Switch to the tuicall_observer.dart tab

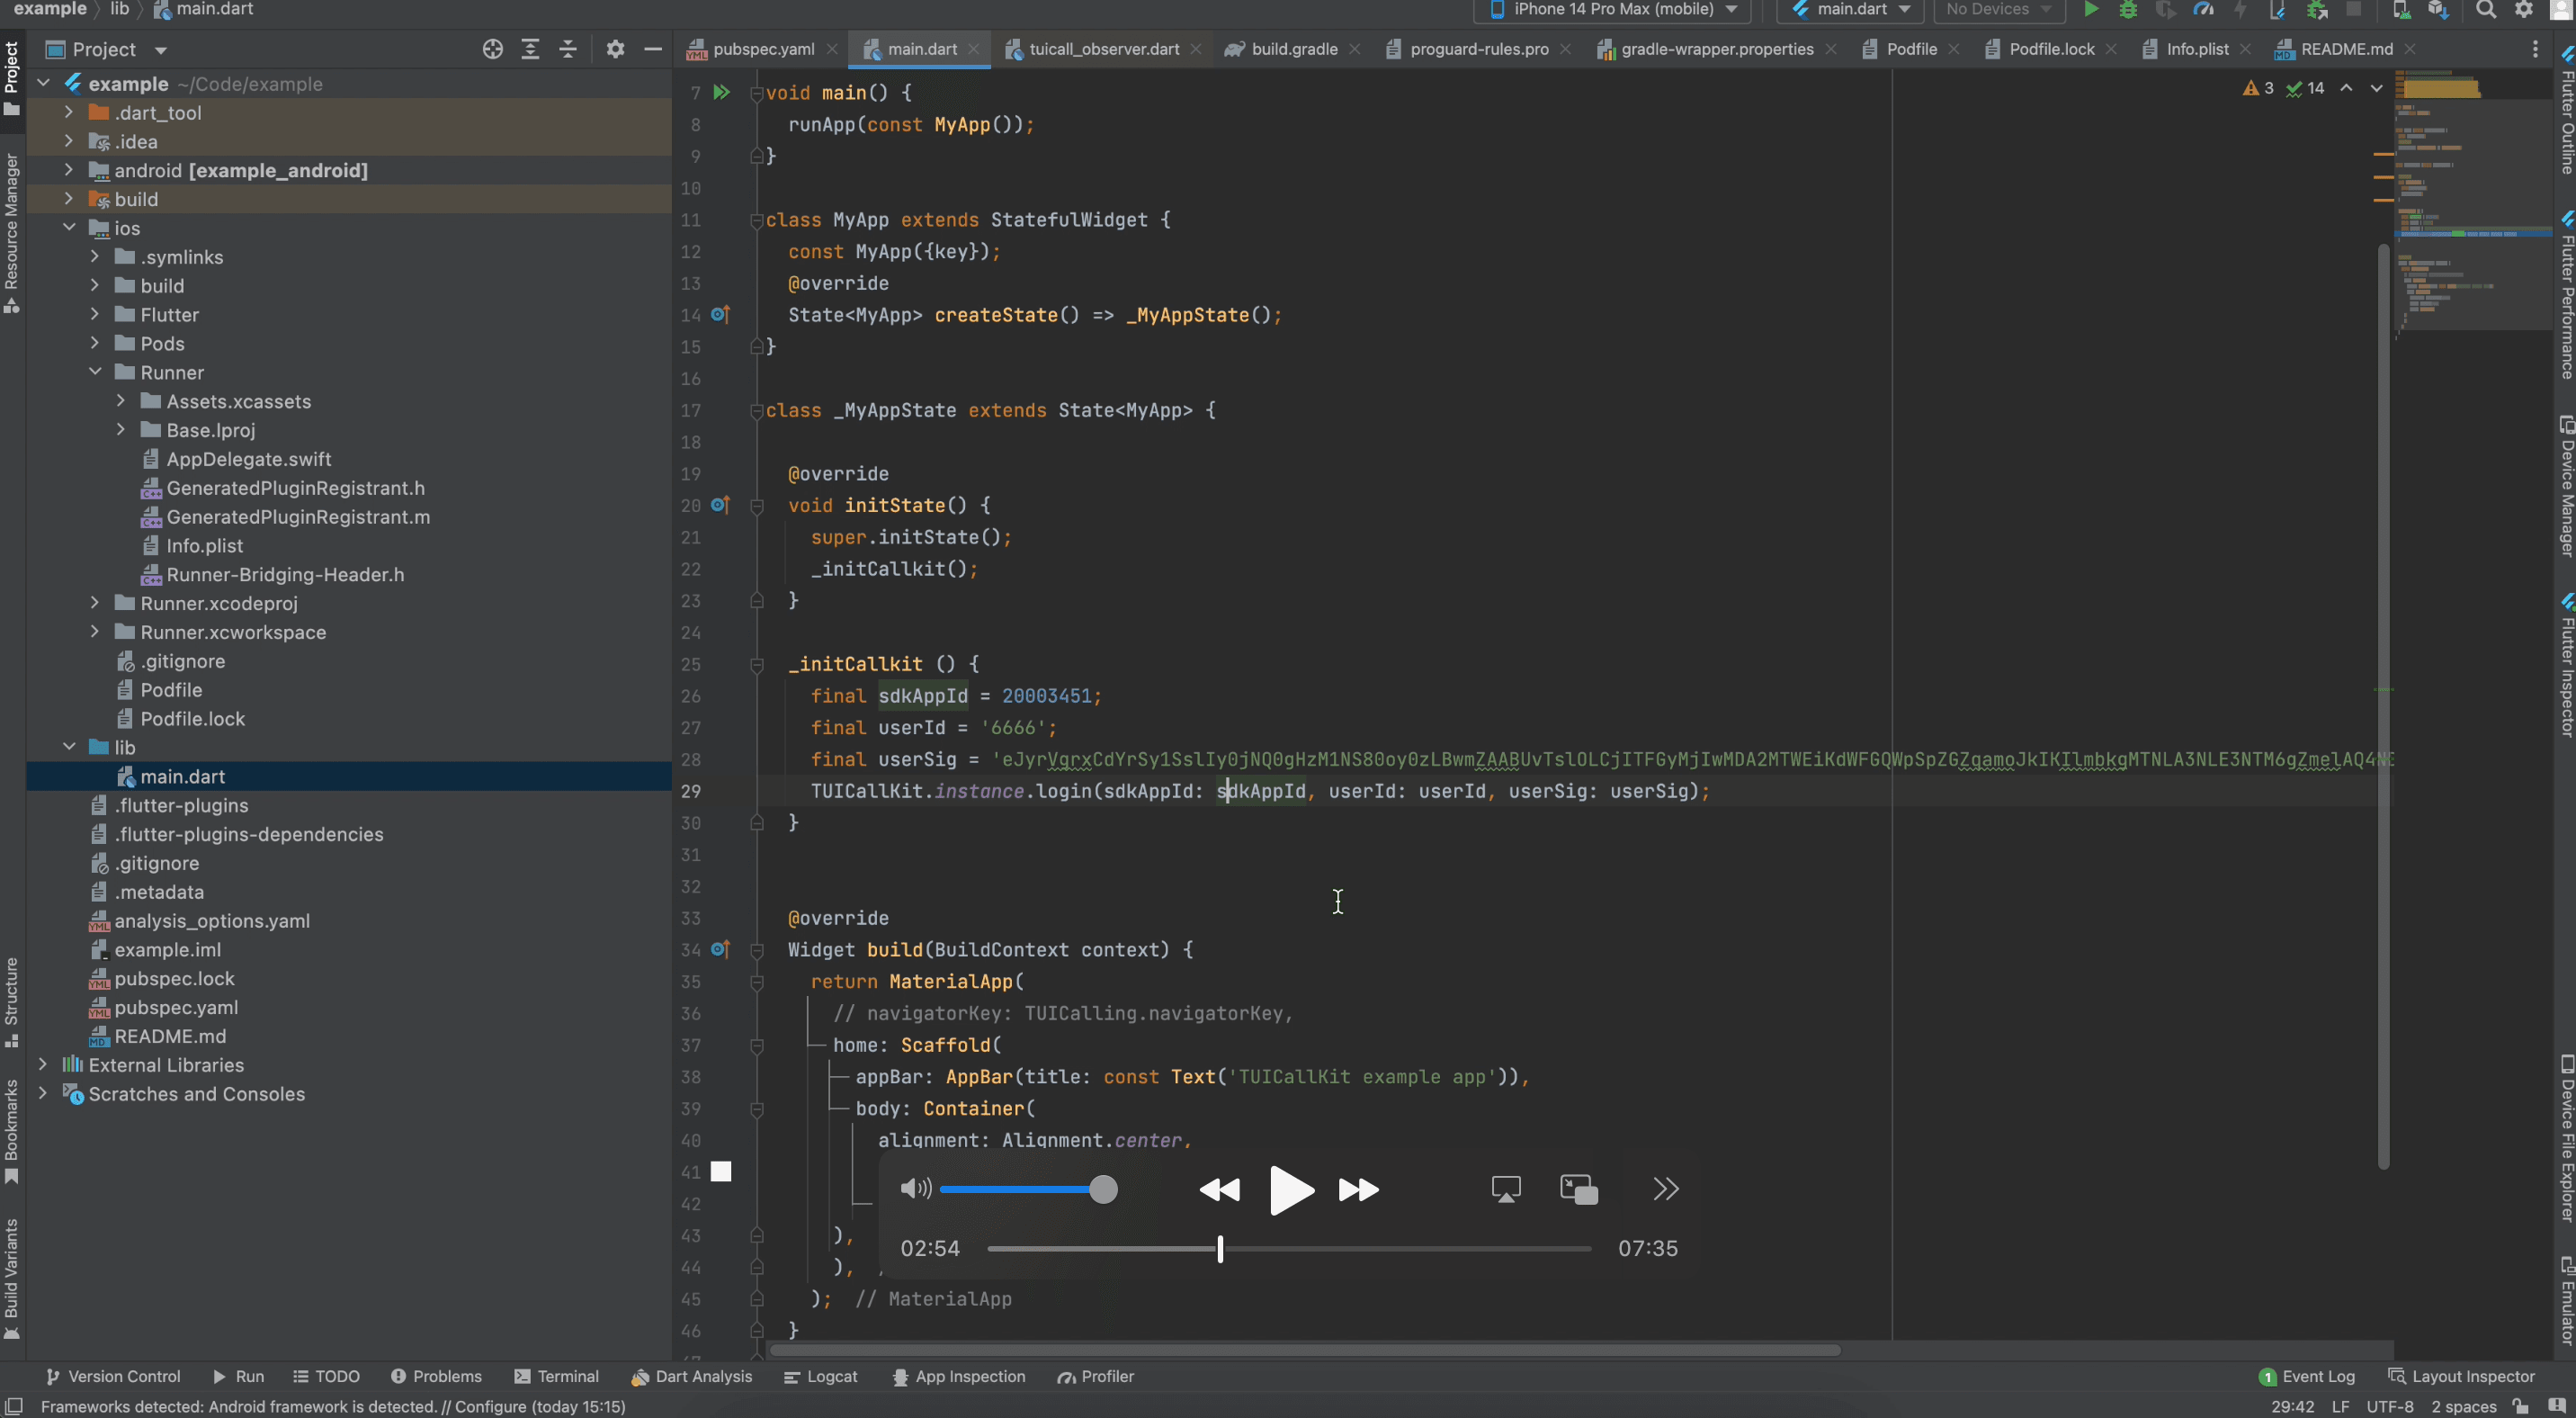click(x=1103, y=49)
